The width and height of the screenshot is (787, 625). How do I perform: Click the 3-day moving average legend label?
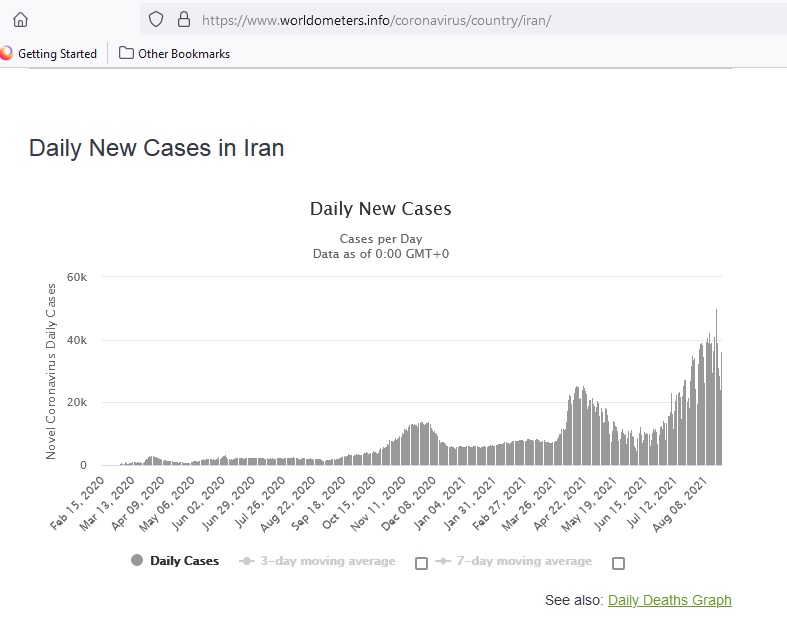coord(328,561)
